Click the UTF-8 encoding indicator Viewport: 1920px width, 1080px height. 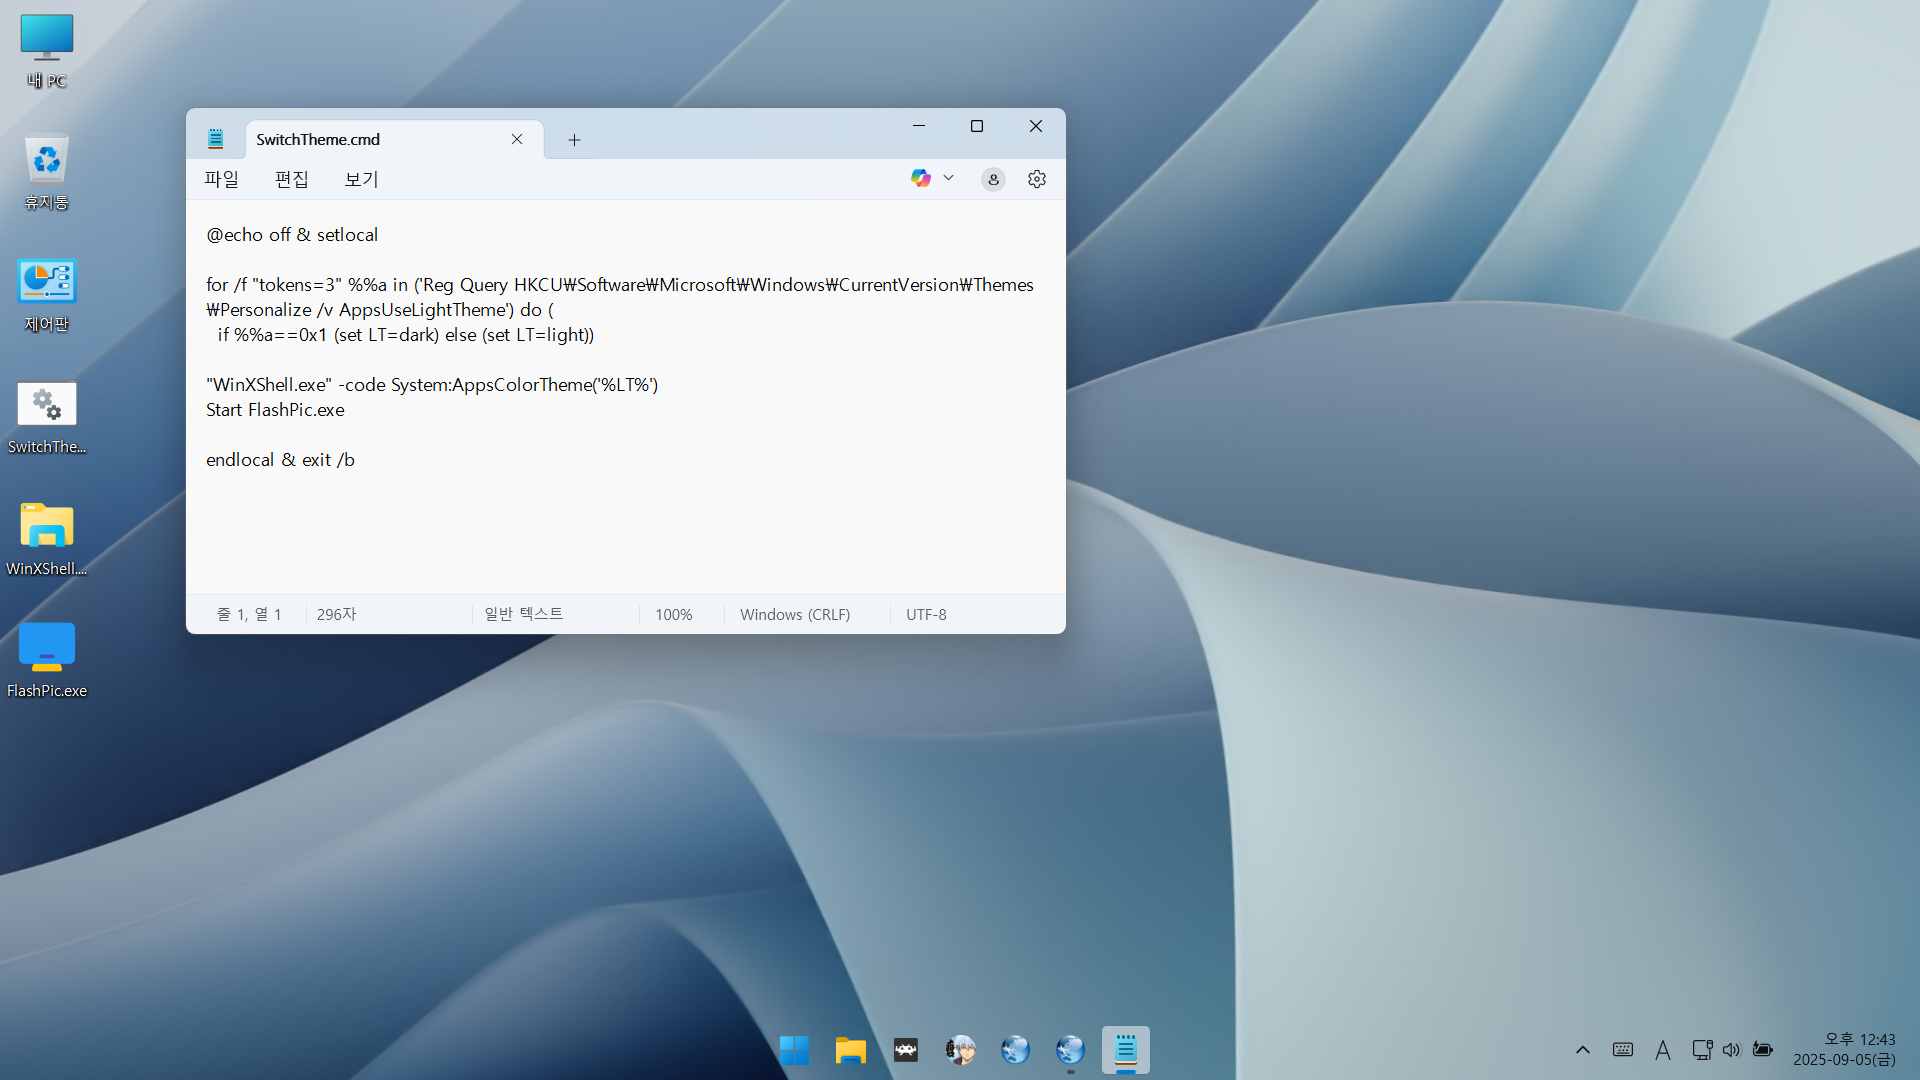click(926, 614)
